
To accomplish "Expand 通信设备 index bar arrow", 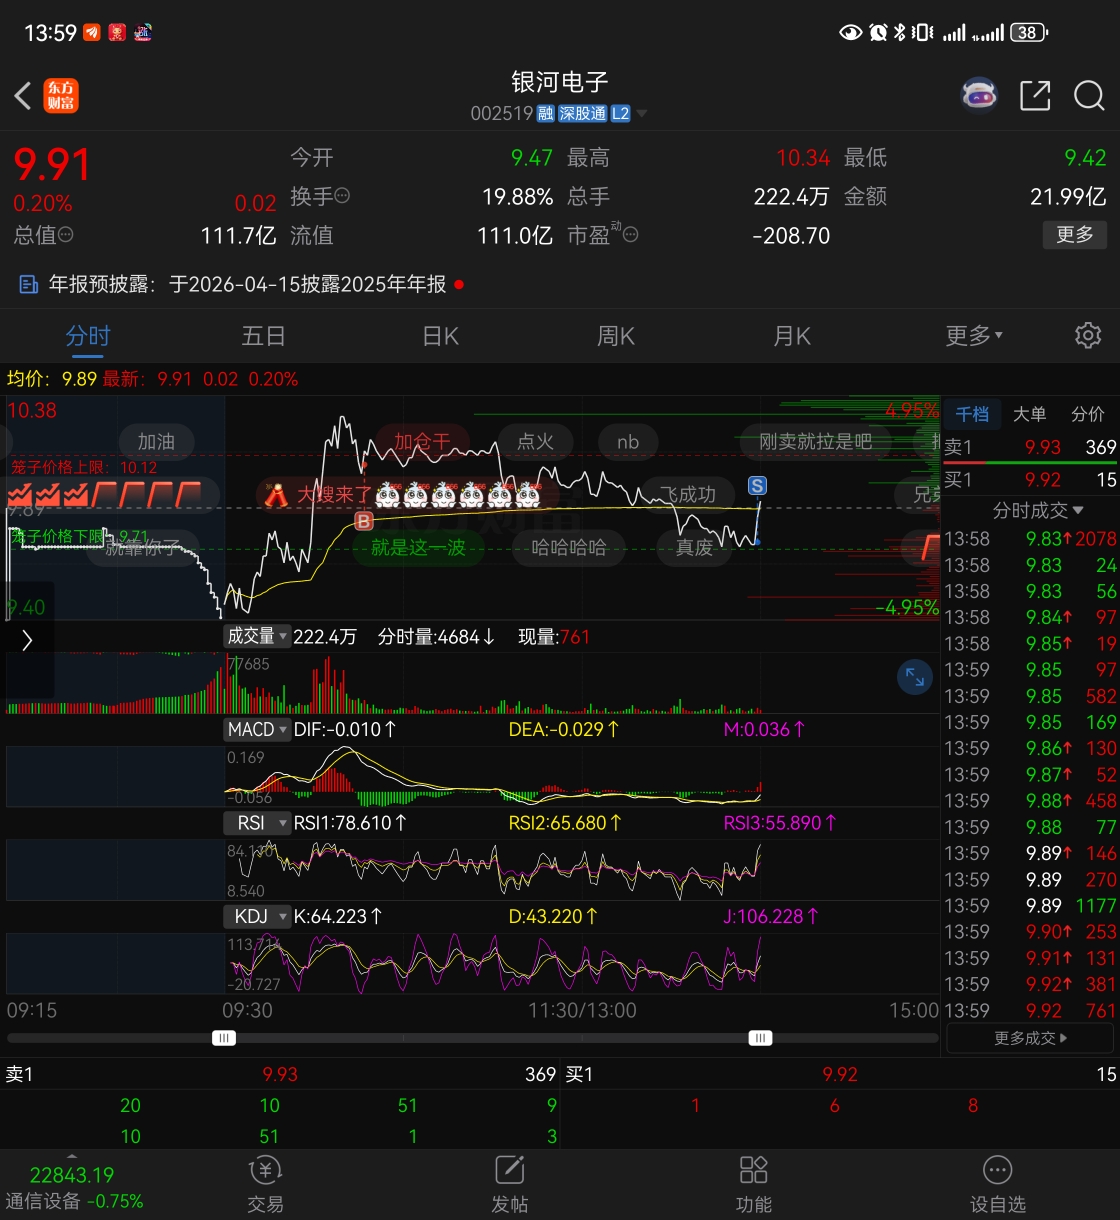I will [72, 1157].
